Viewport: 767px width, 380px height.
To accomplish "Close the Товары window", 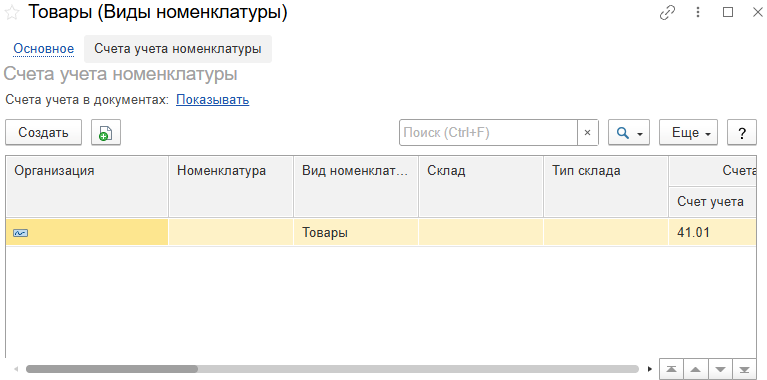I will pos(757,13).
